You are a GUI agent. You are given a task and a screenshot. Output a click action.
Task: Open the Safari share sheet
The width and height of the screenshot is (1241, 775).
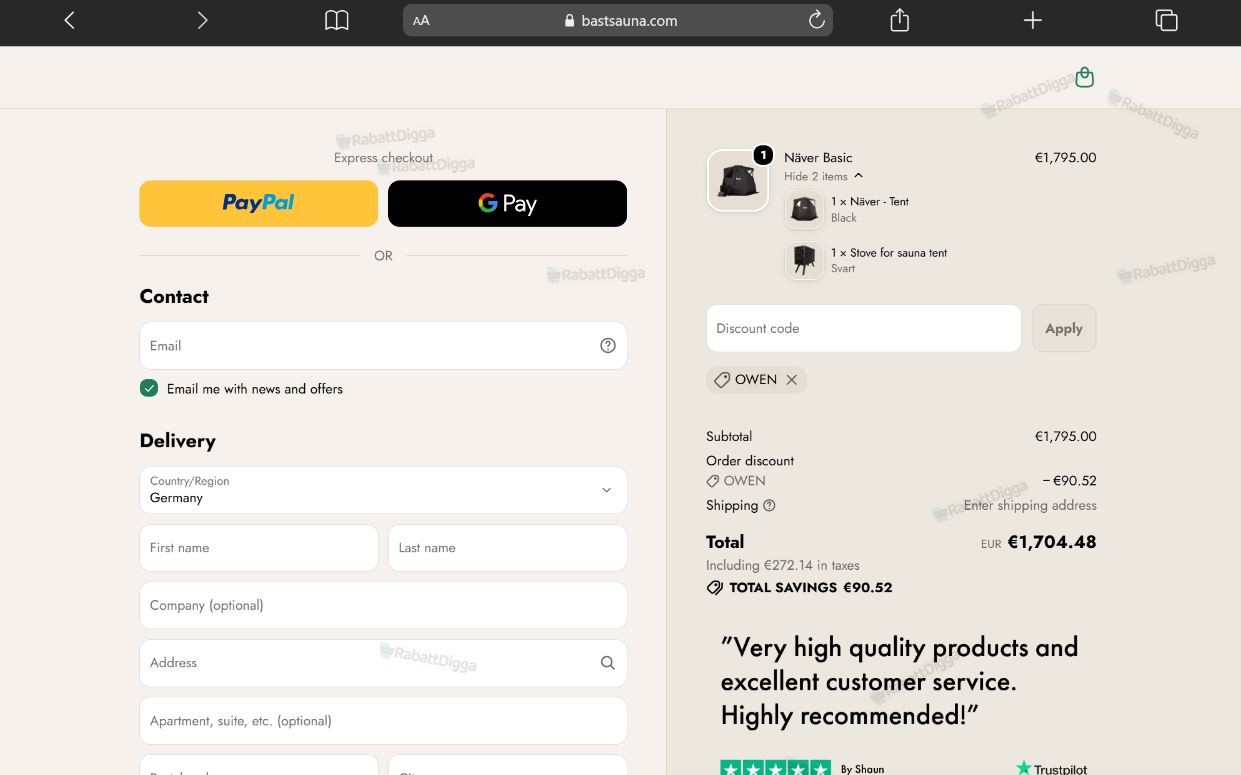899,20
